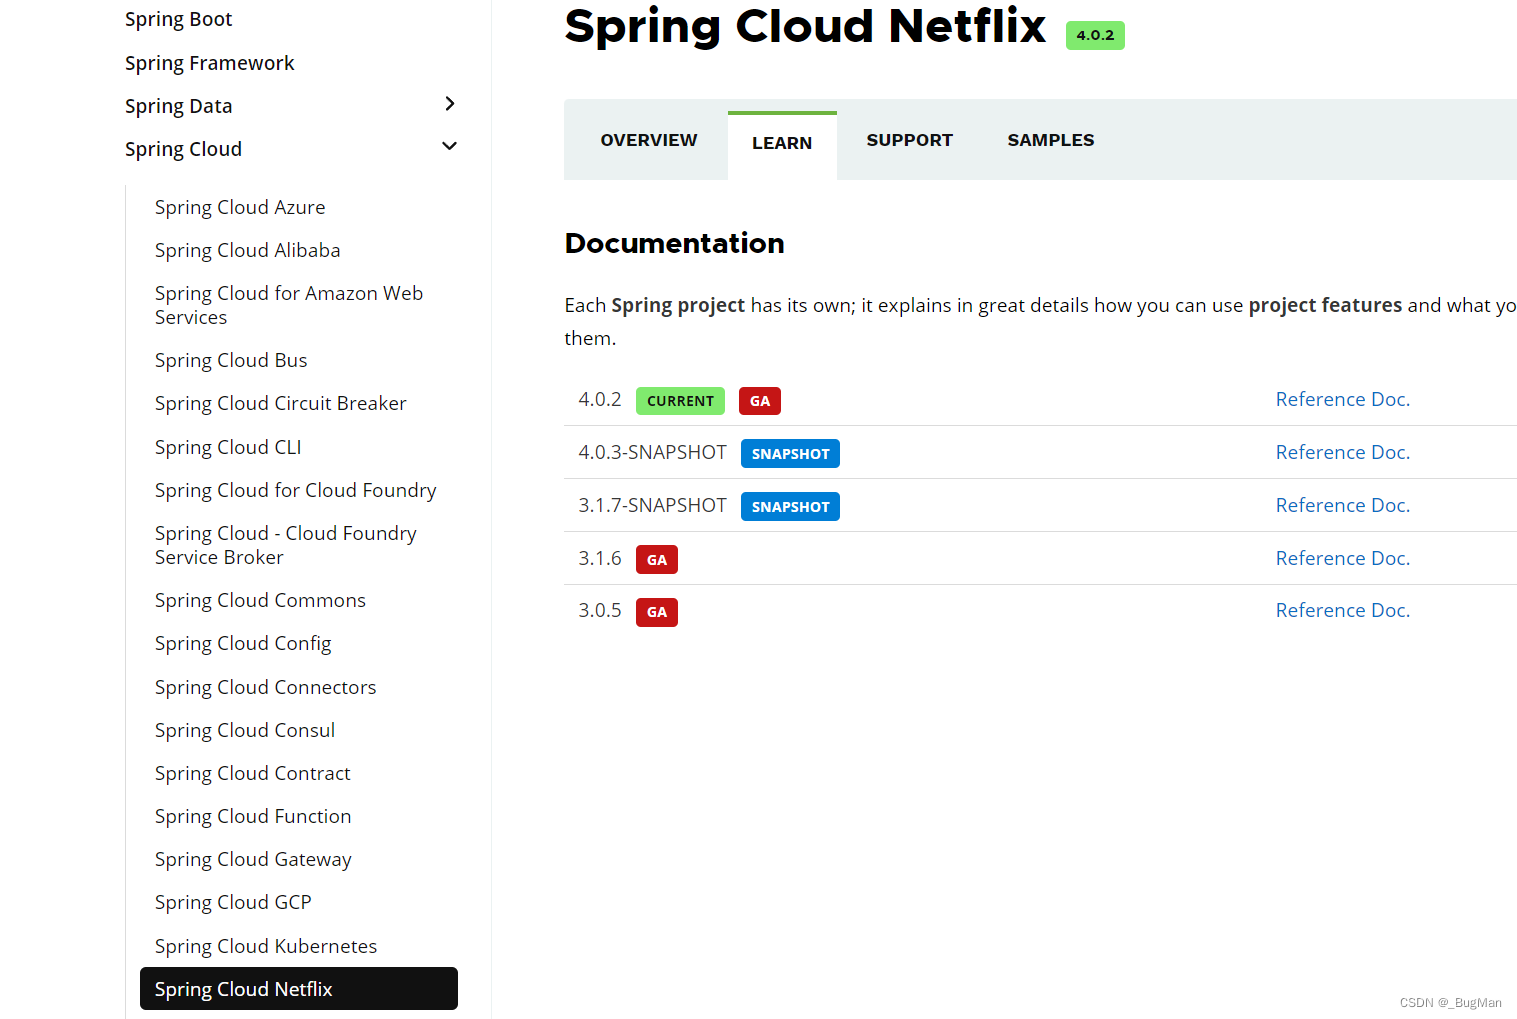This screenshot has width=1517, height=1019.
Task: Open the SUPPORT tab
Action: click(909, 140)
